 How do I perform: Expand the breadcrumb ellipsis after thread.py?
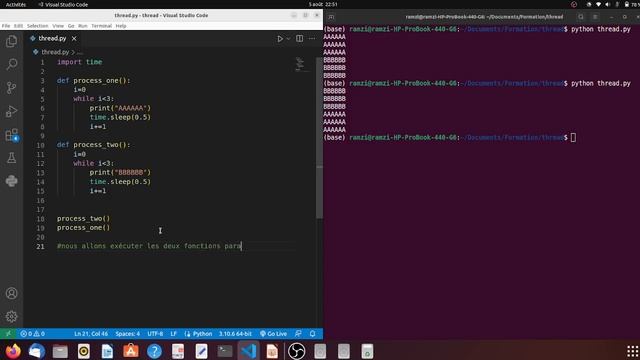tap(80, 52)
